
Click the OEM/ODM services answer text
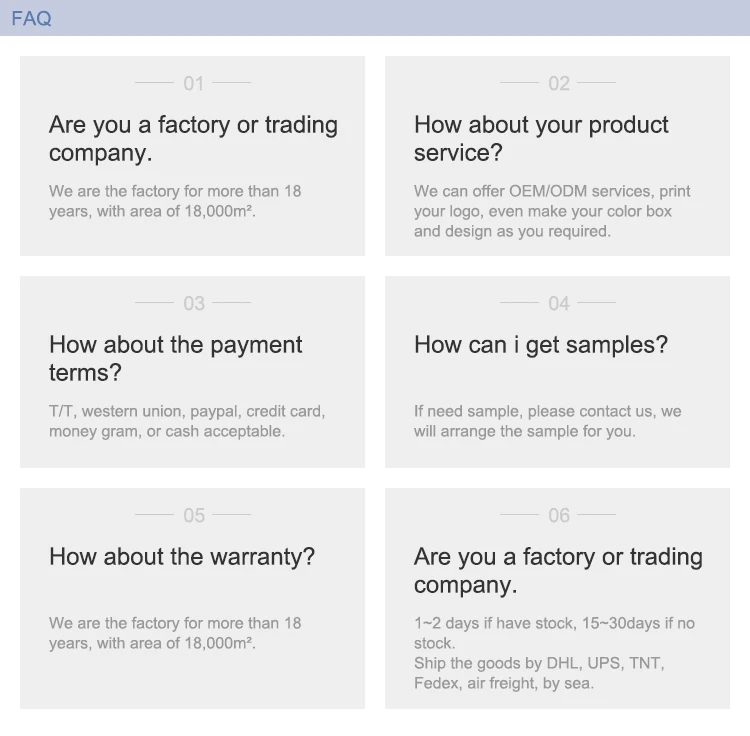(x=552, y=211)
